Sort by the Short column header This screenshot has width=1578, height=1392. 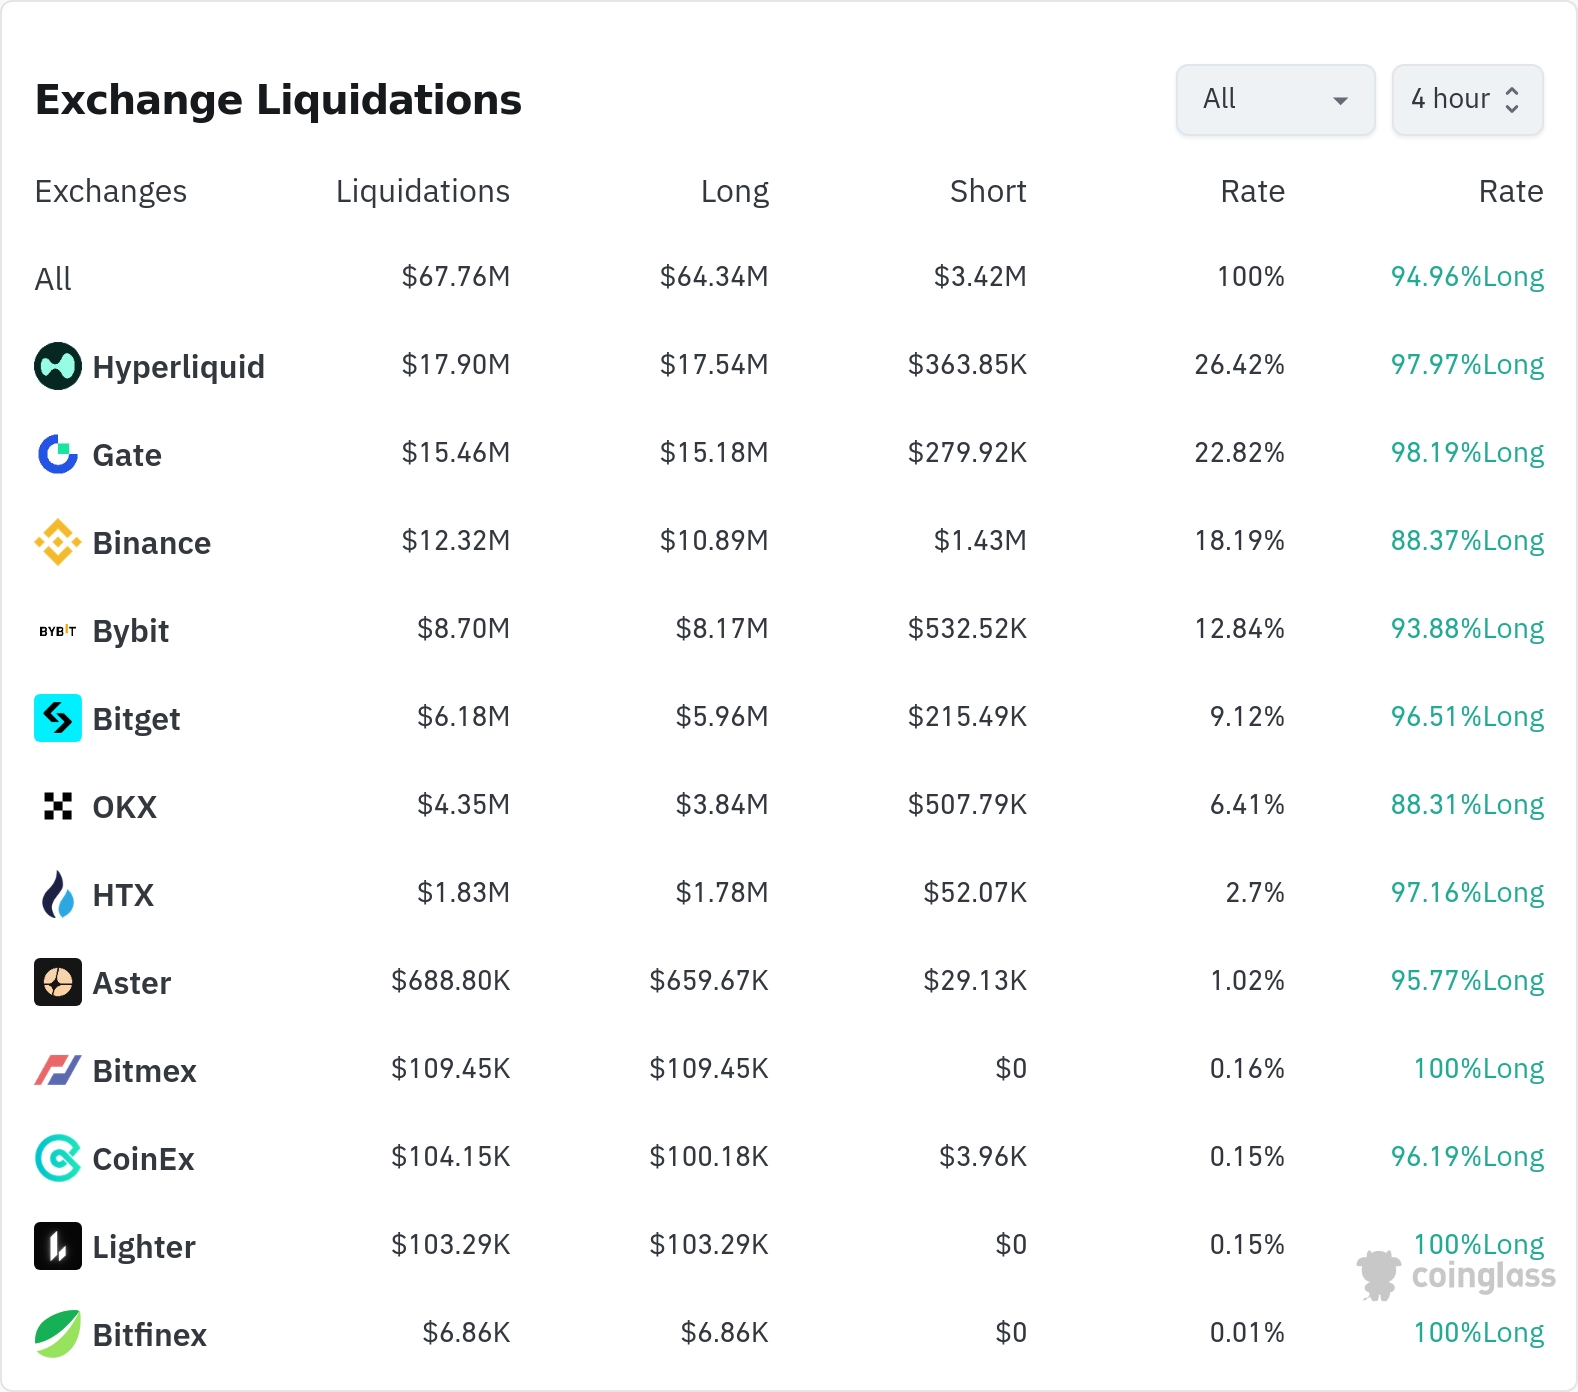point(987,191)
